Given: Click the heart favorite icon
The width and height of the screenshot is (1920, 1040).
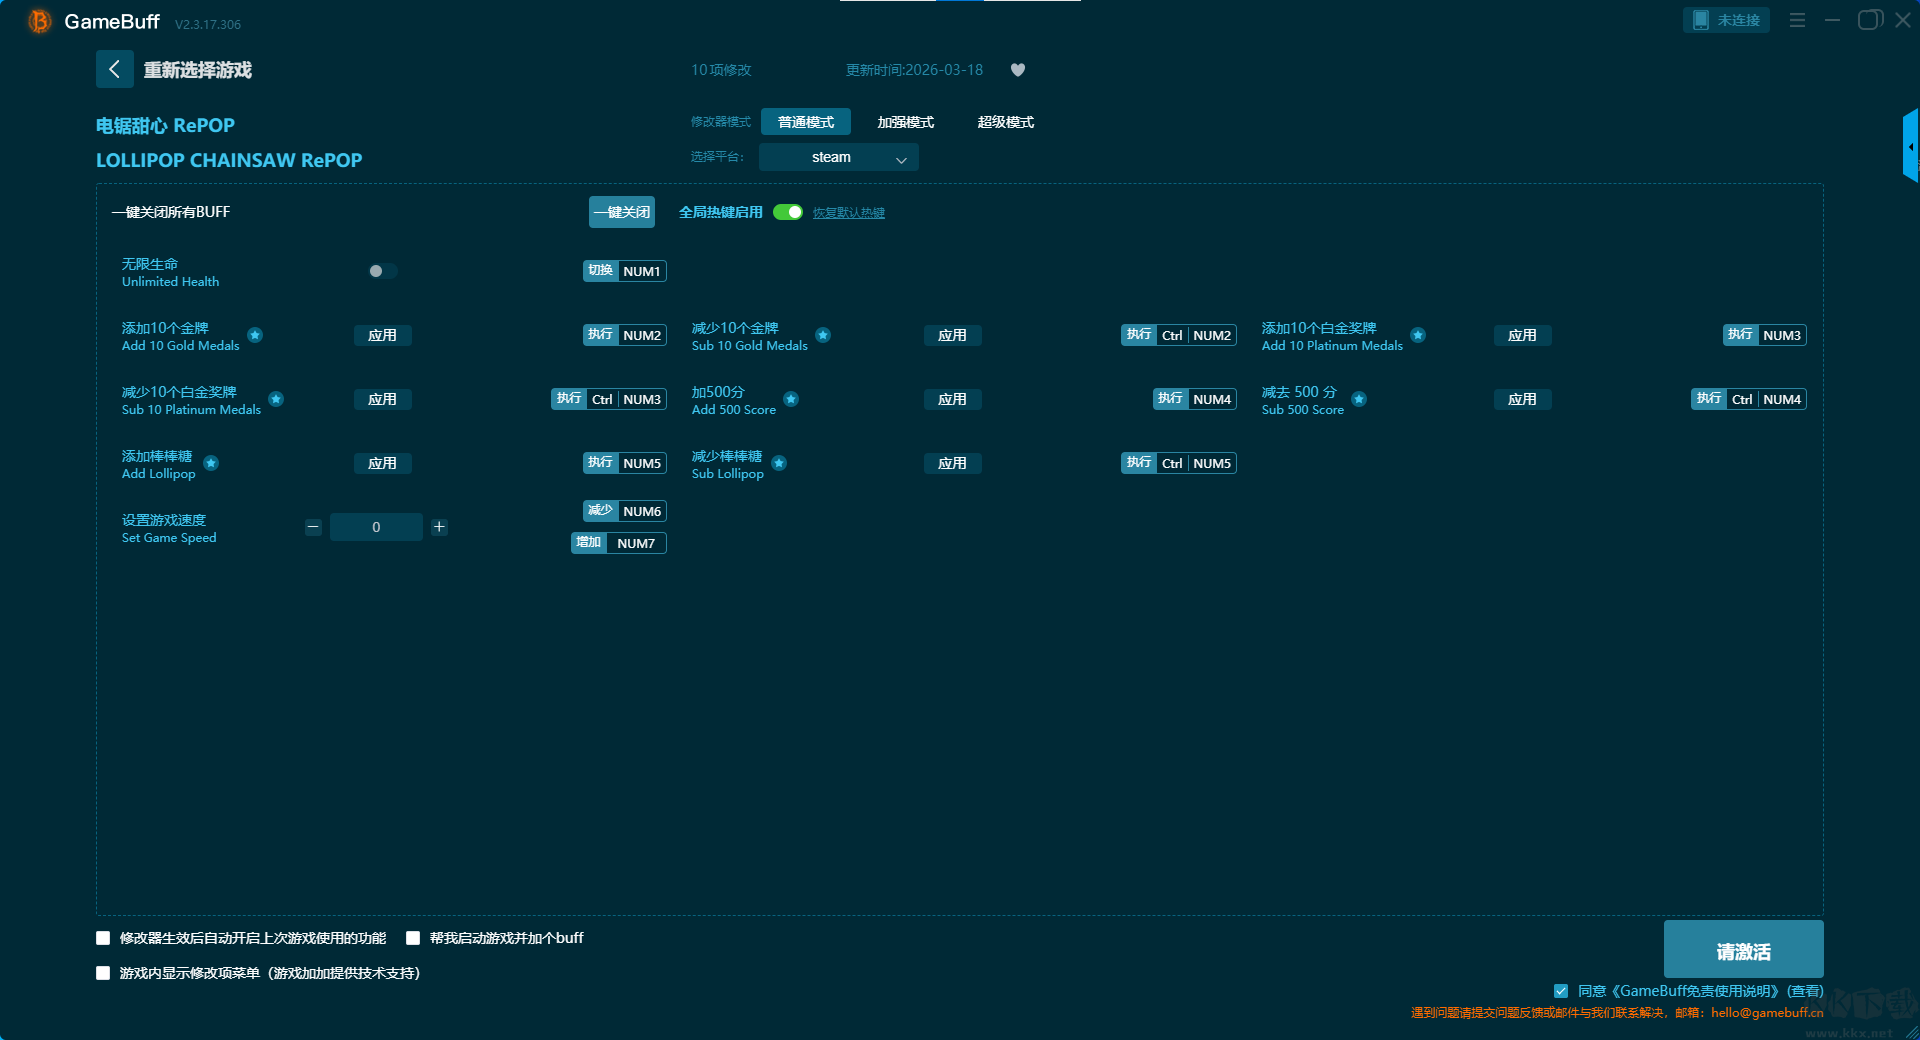Looking at the screenshot, I should 1018,70.
